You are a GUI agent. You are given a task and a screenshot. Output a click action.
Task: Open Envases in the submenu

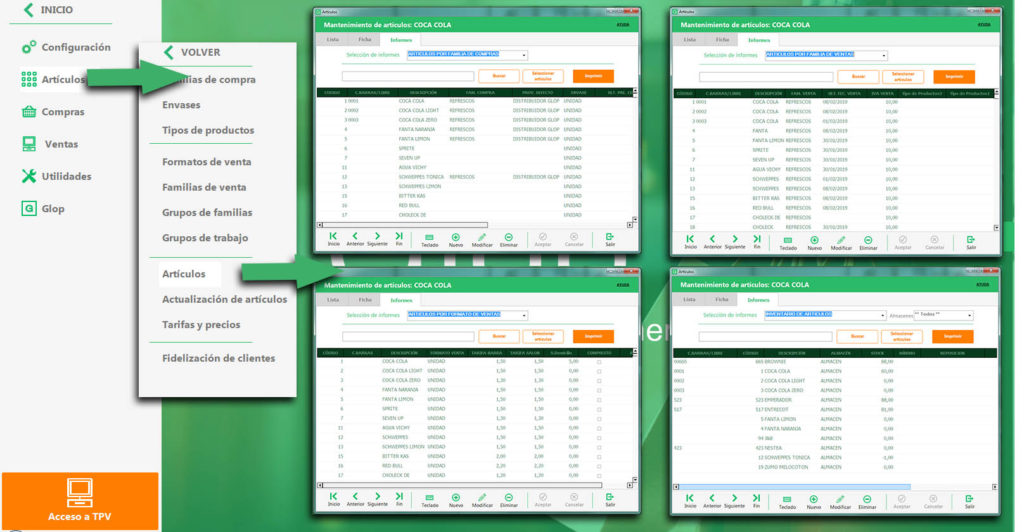181,104
